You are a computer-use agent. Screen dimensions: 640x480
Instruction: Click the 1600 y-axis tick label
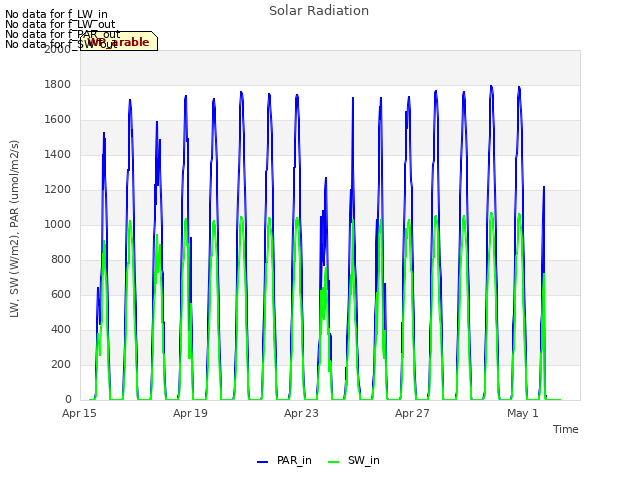click(58, 120)
